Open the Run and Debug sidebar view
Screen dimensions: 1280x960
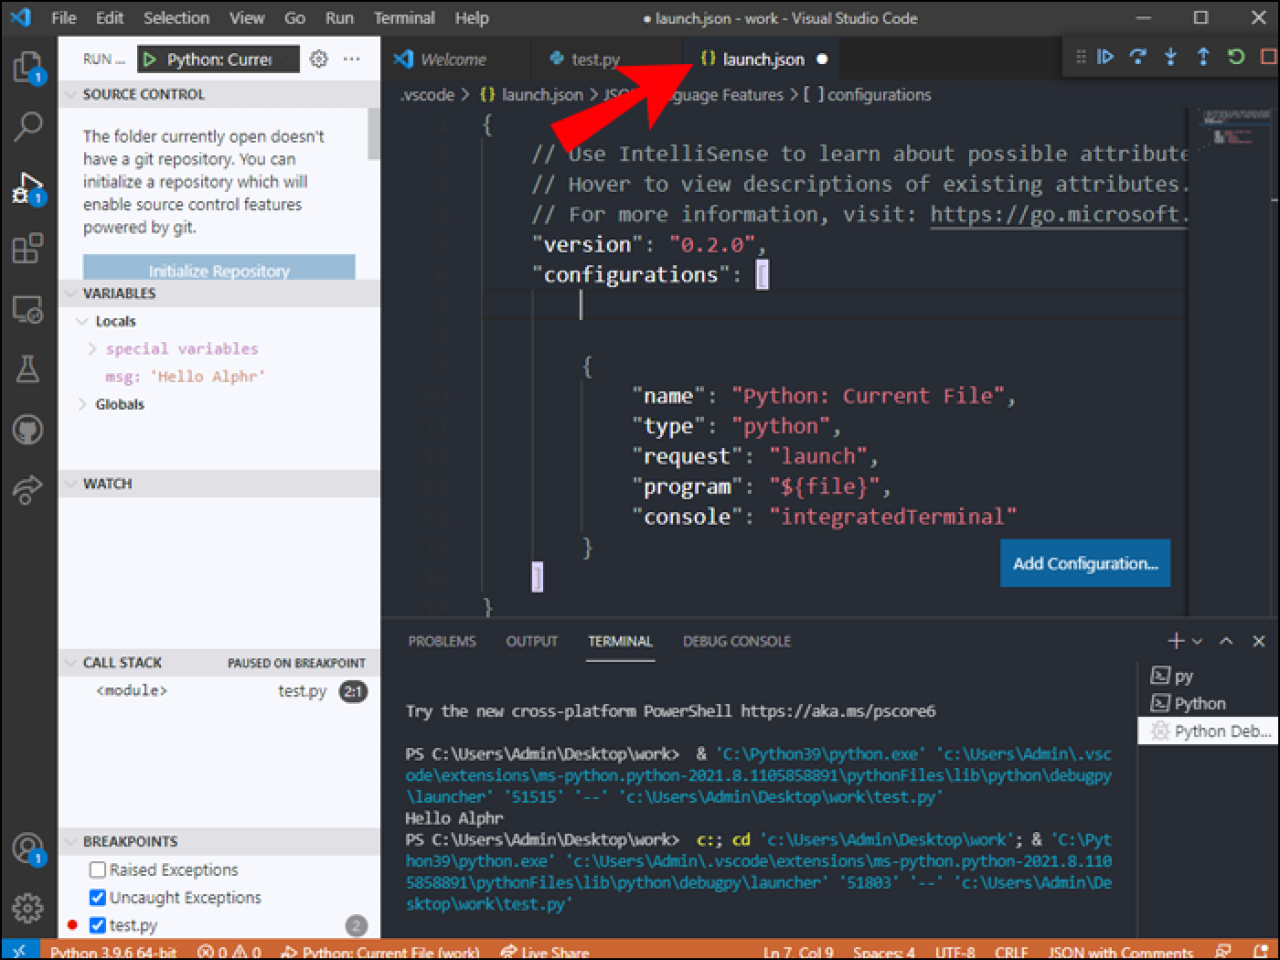point(27,188)
